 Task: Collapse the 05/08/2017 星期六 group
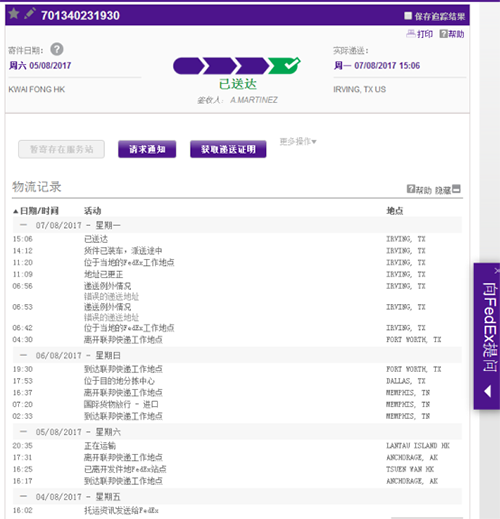click(23, 432)
